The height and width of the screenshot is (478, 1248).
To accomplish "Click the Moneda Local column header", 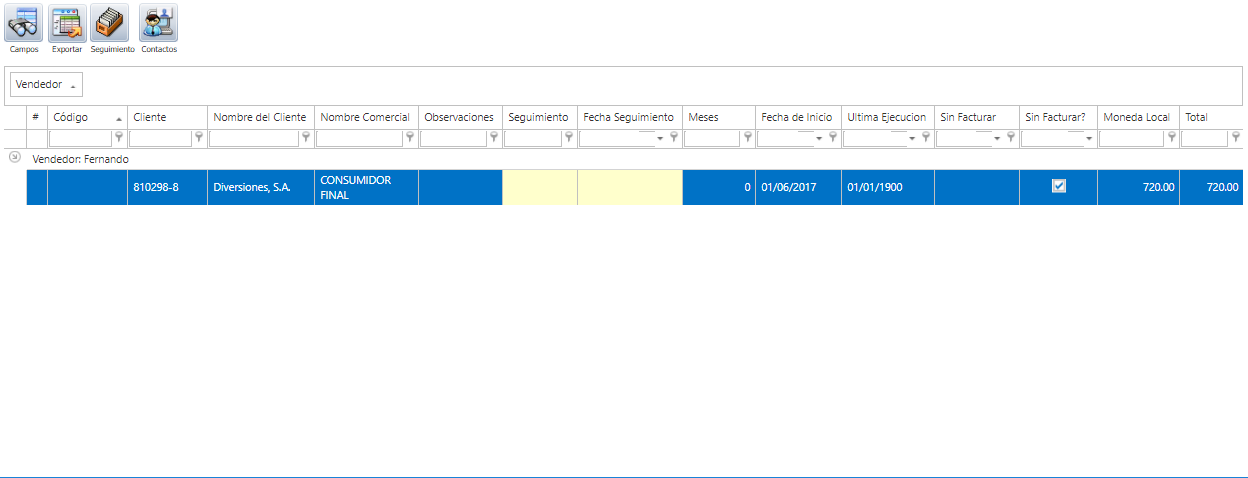I will [1137, 118].
